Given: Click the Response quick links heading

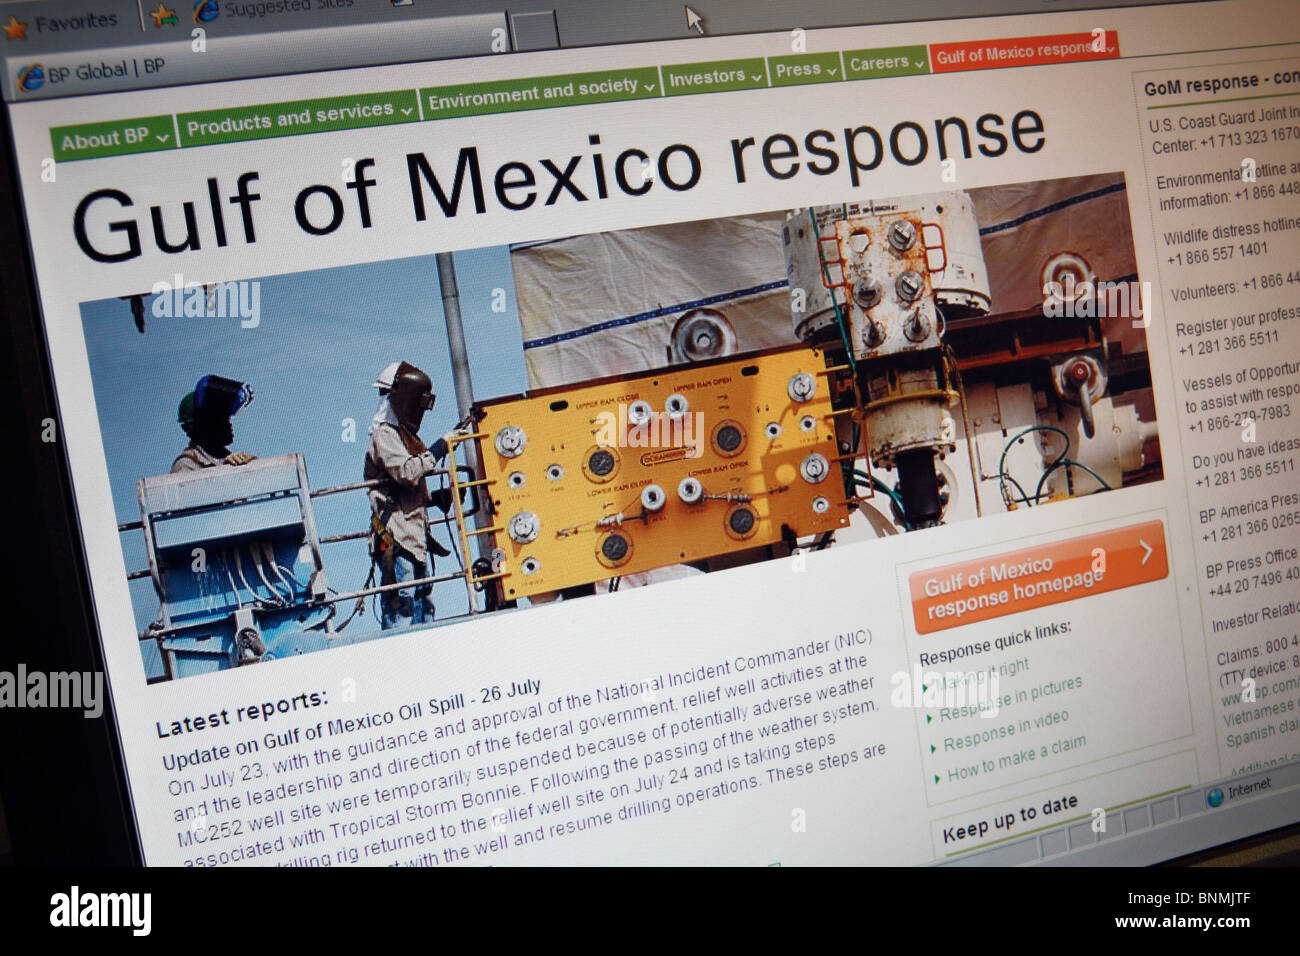Looking at the screenshot, I should click(995, 643).
